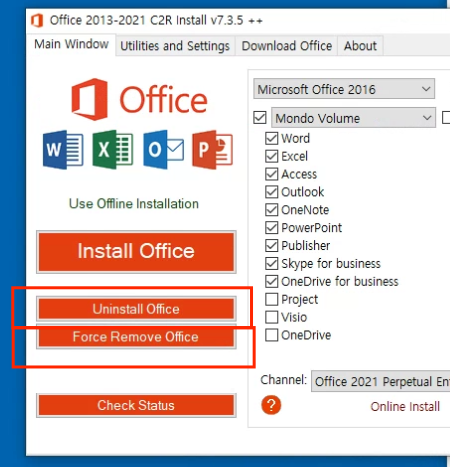The image size is (450, 467).
Task: Click the window title Office 2013-2021 C2R Install
Action: (156, 21)
